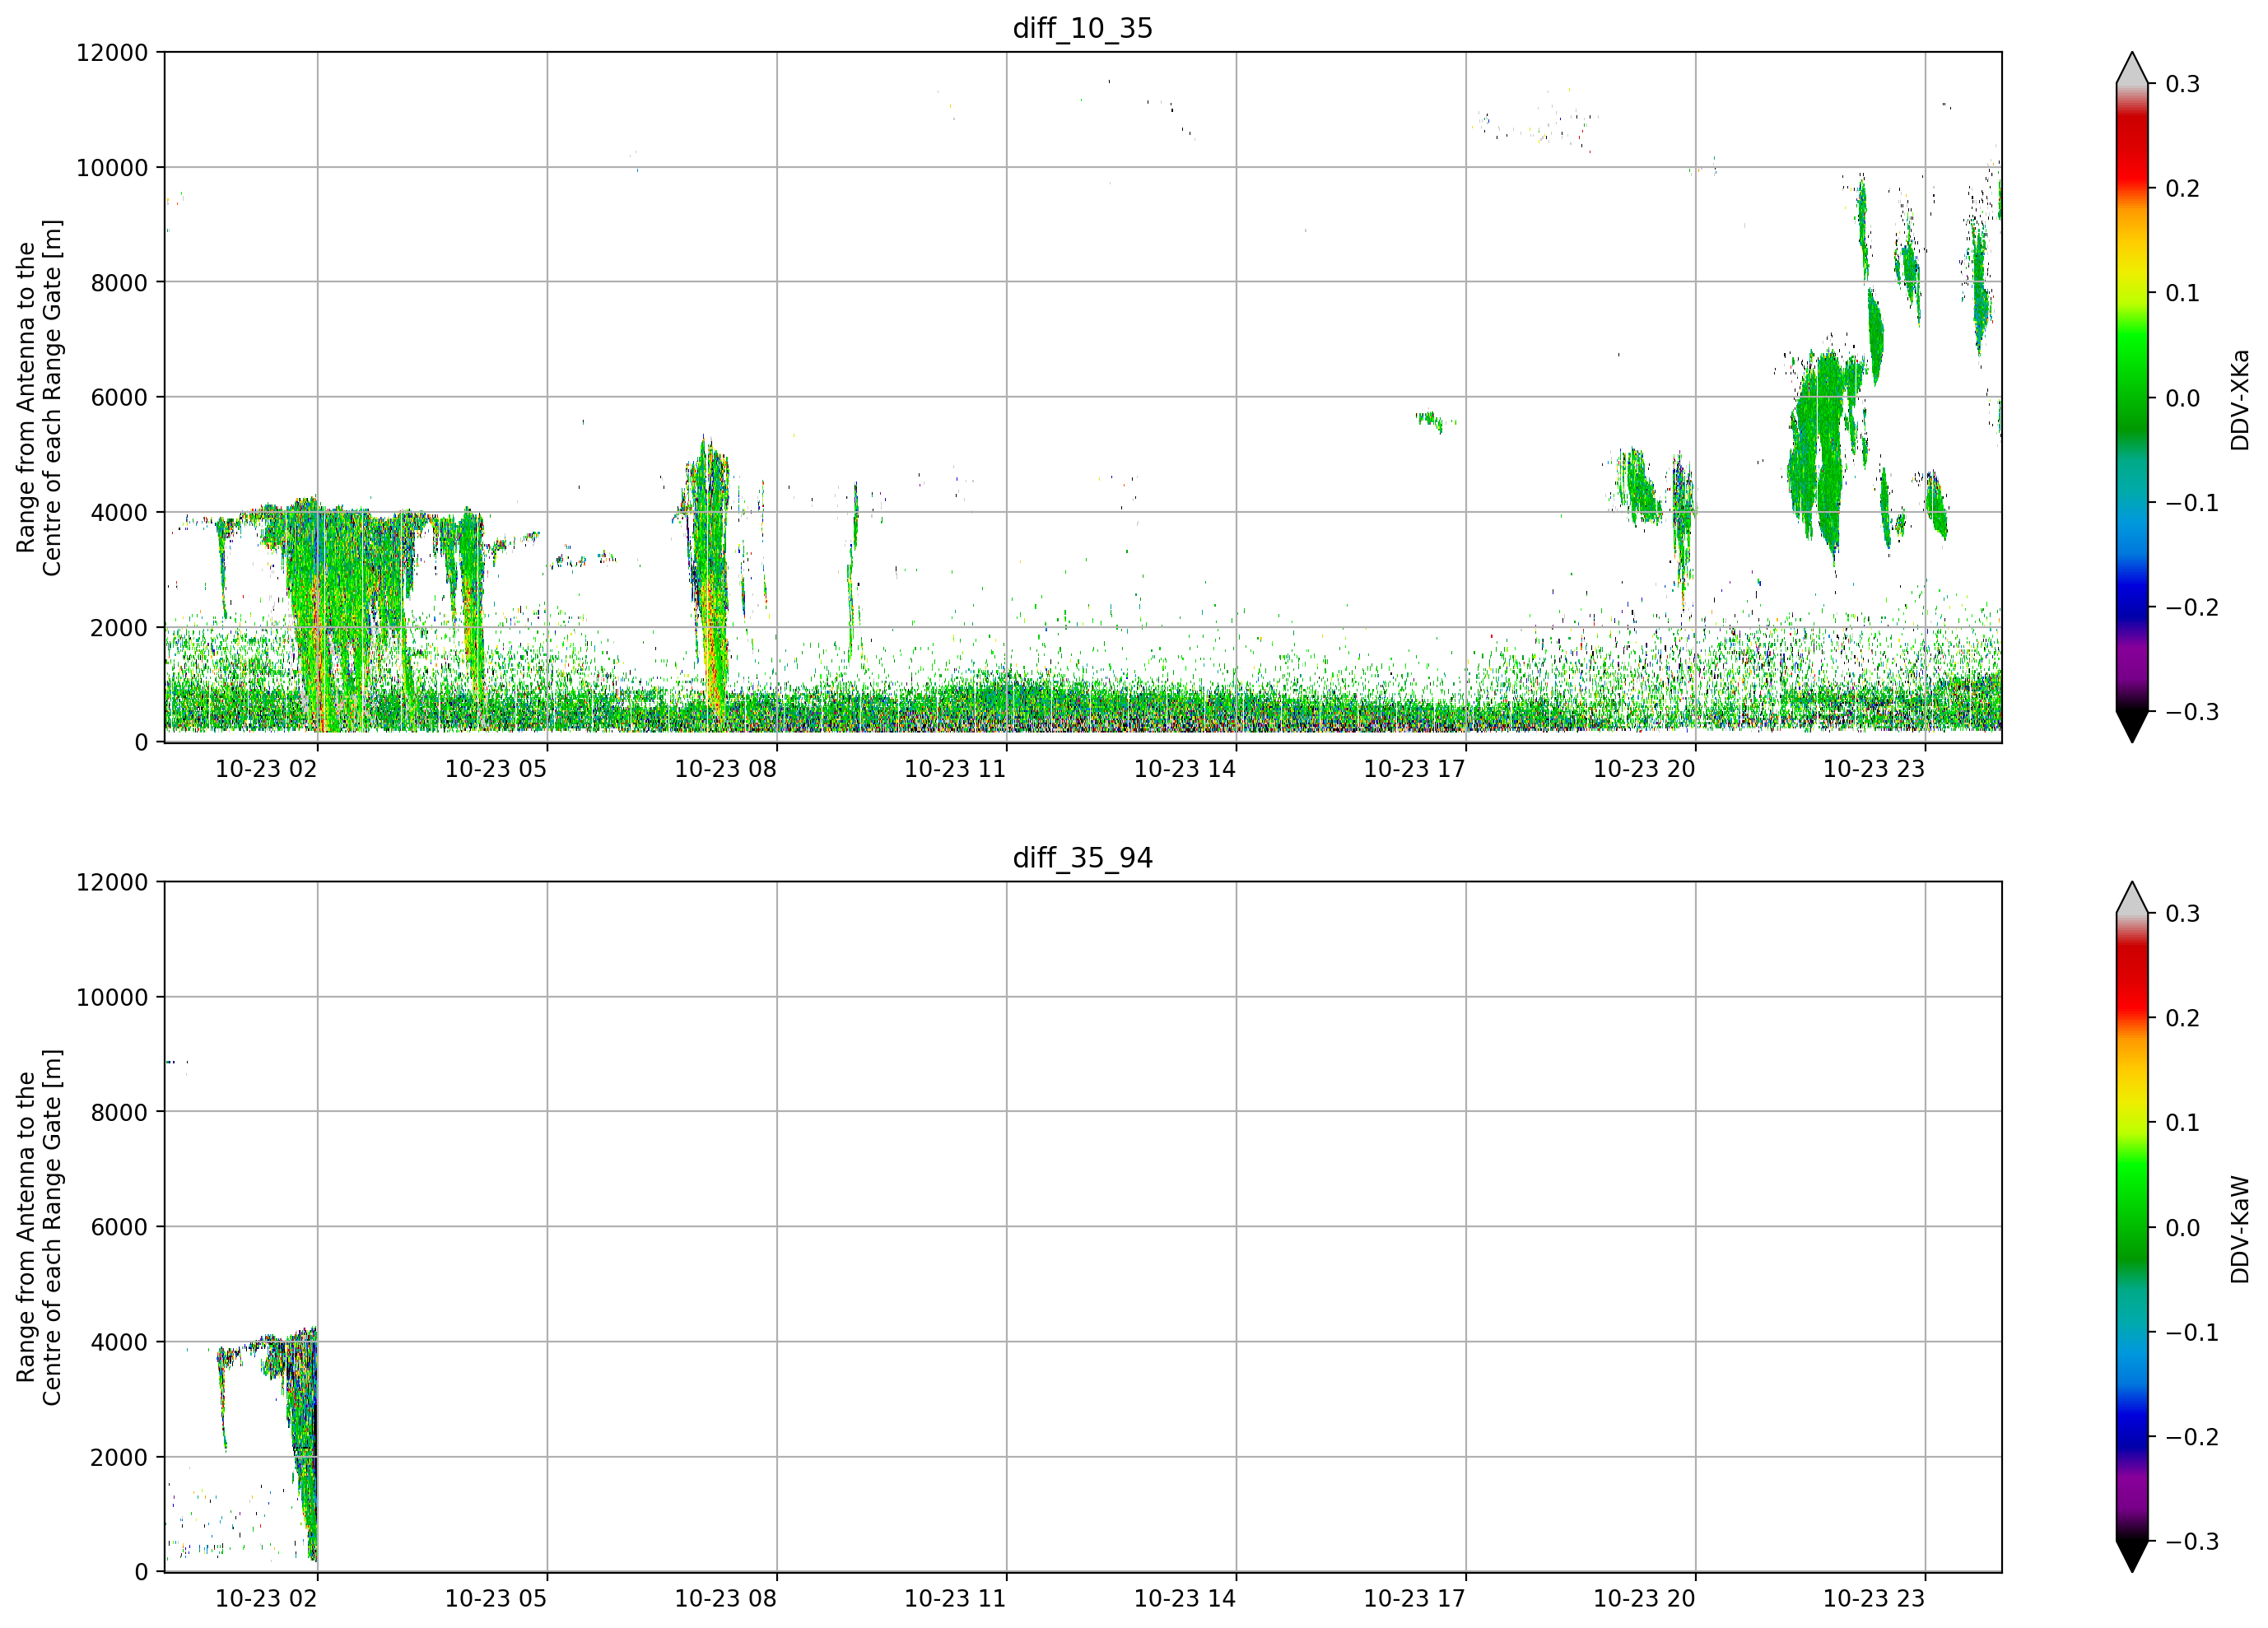Click the upper arrow of the DDV-XKa colorbar

click(x=2132, y=68)
